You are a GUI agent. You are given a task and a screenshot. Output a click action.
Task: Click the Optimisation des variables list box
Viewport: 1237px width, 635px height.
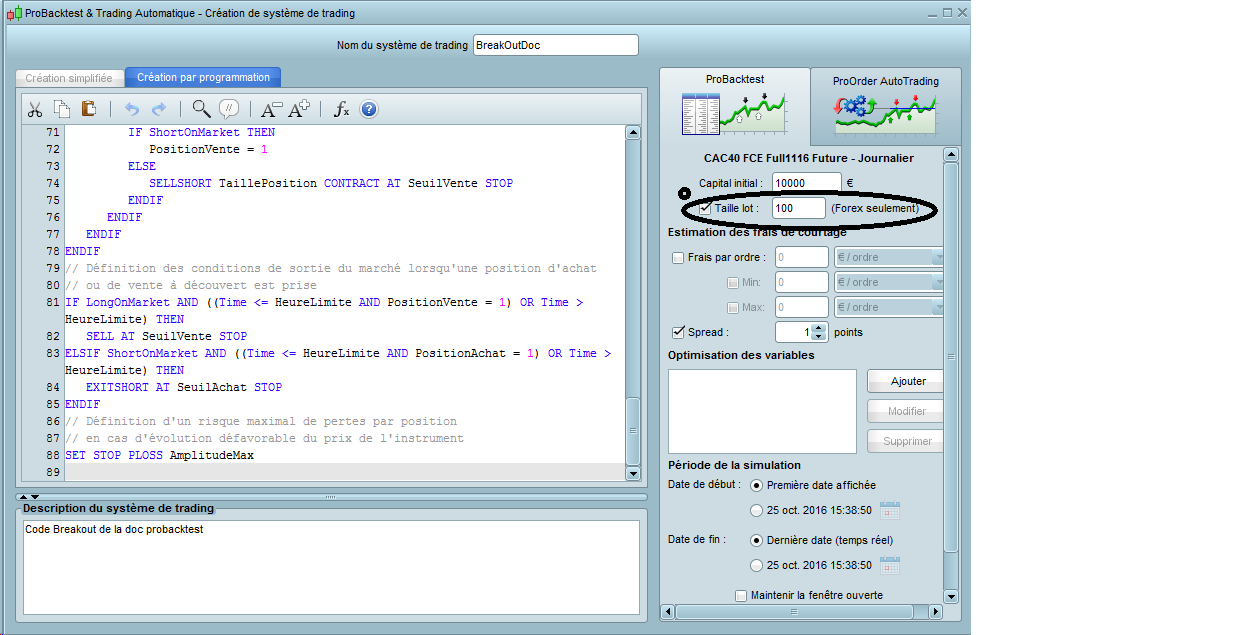[762, 411]
